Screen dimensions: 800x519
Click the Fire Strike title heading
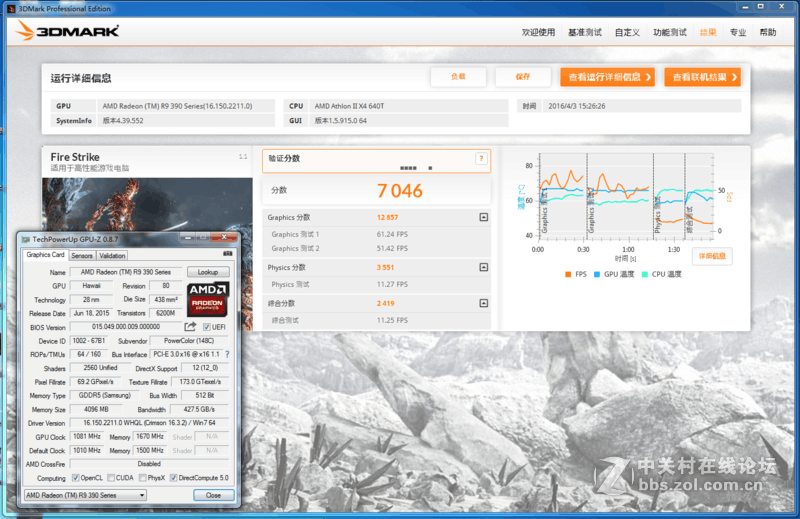75,157
